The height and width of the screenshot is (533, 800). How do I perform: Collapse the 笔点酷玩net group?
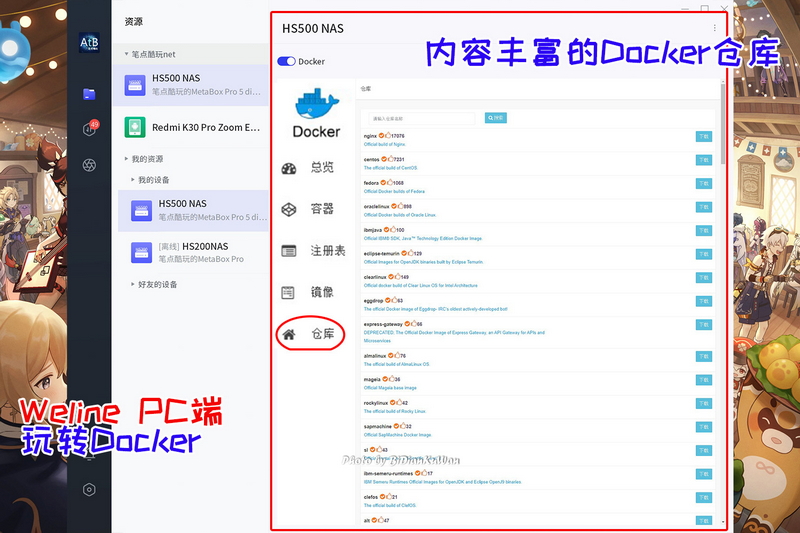[127, 54]
